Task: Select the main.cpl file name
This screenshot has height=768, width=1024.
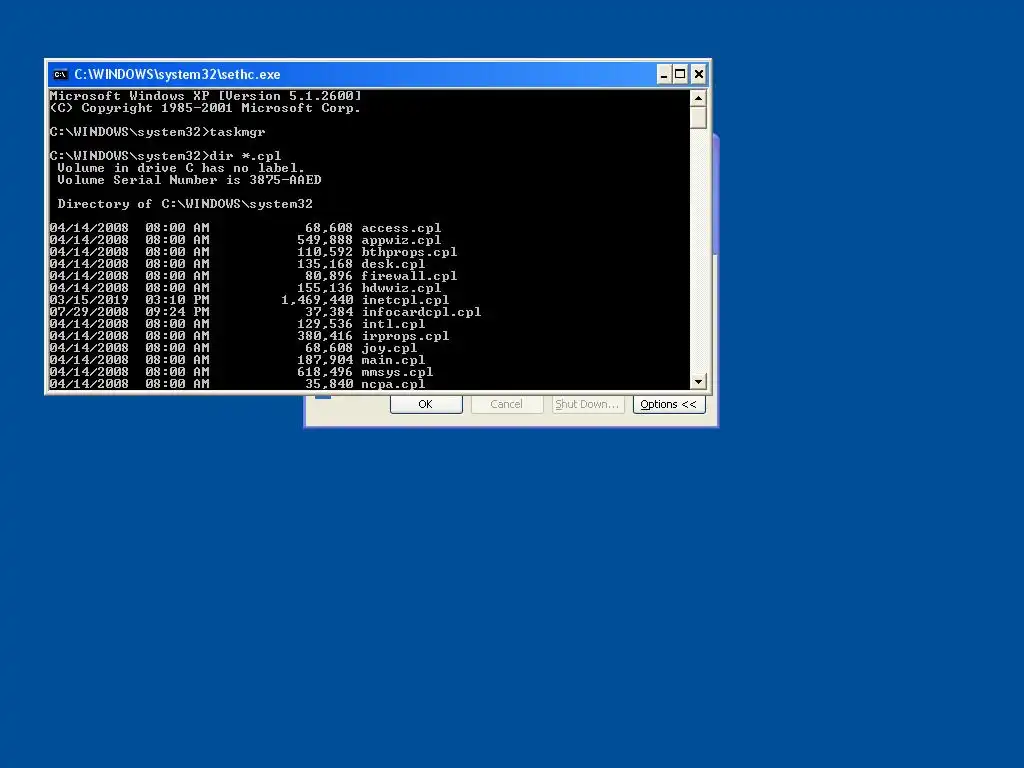Action: click(393, 360)
